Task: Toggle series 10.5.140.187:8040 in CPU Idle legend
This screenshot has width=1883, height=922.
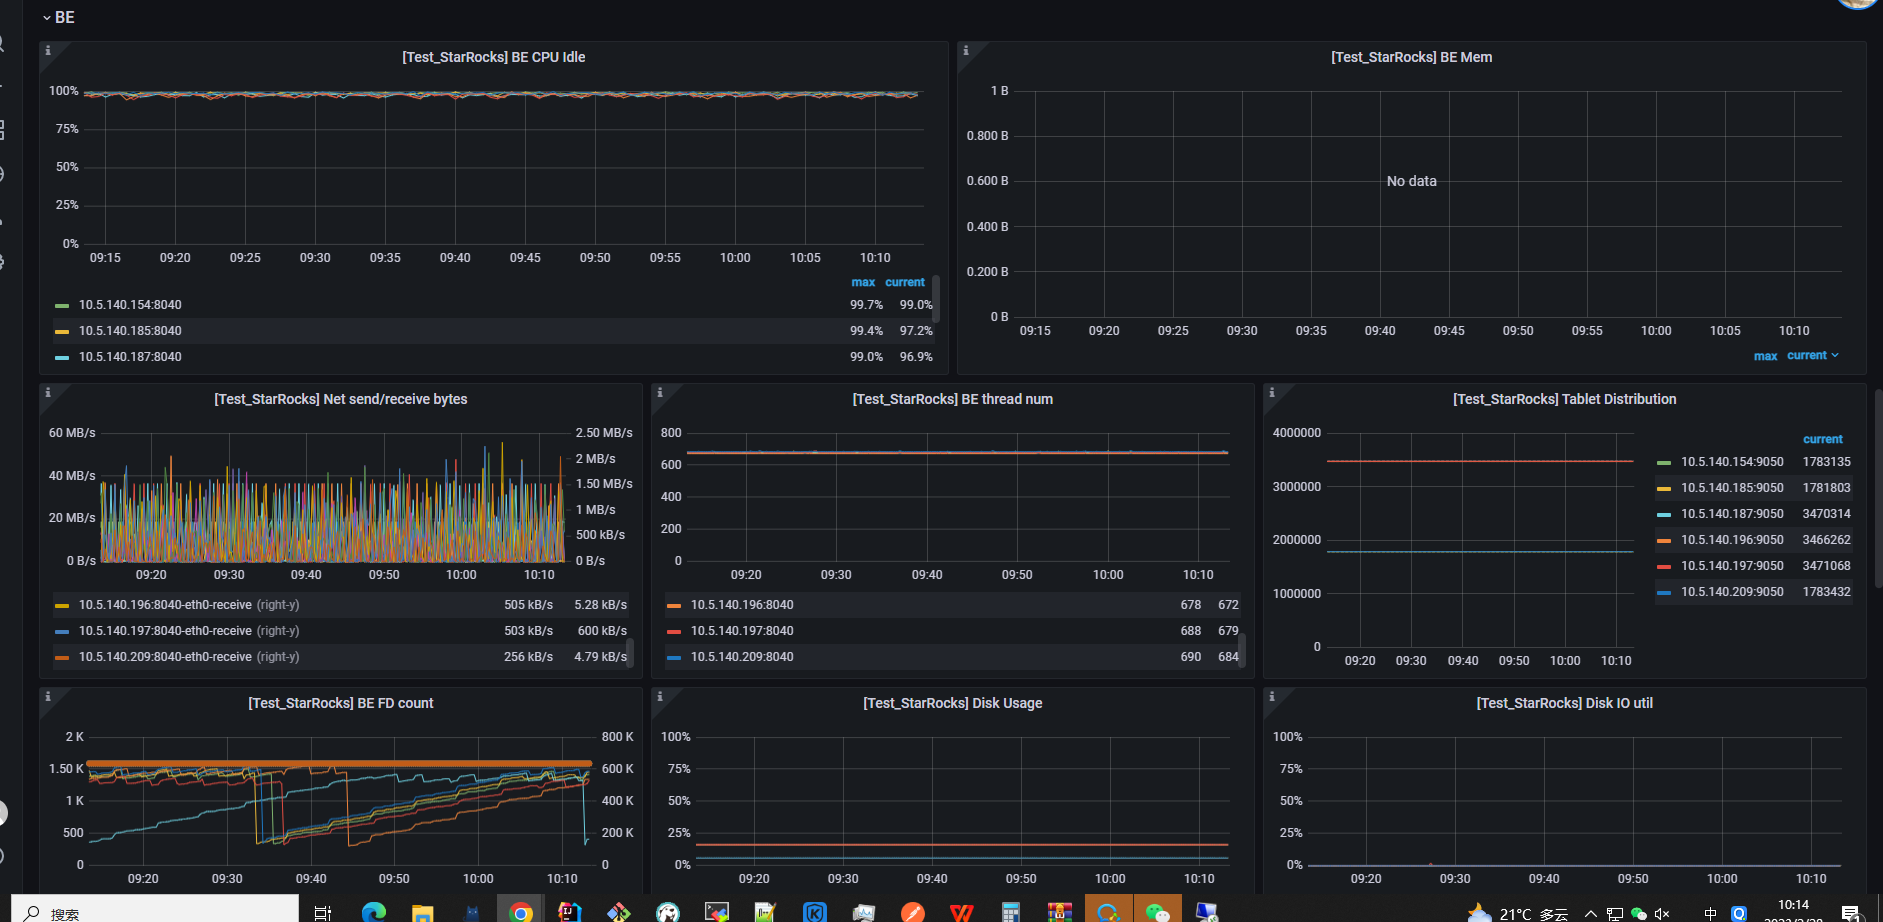Action: (130, 357)
